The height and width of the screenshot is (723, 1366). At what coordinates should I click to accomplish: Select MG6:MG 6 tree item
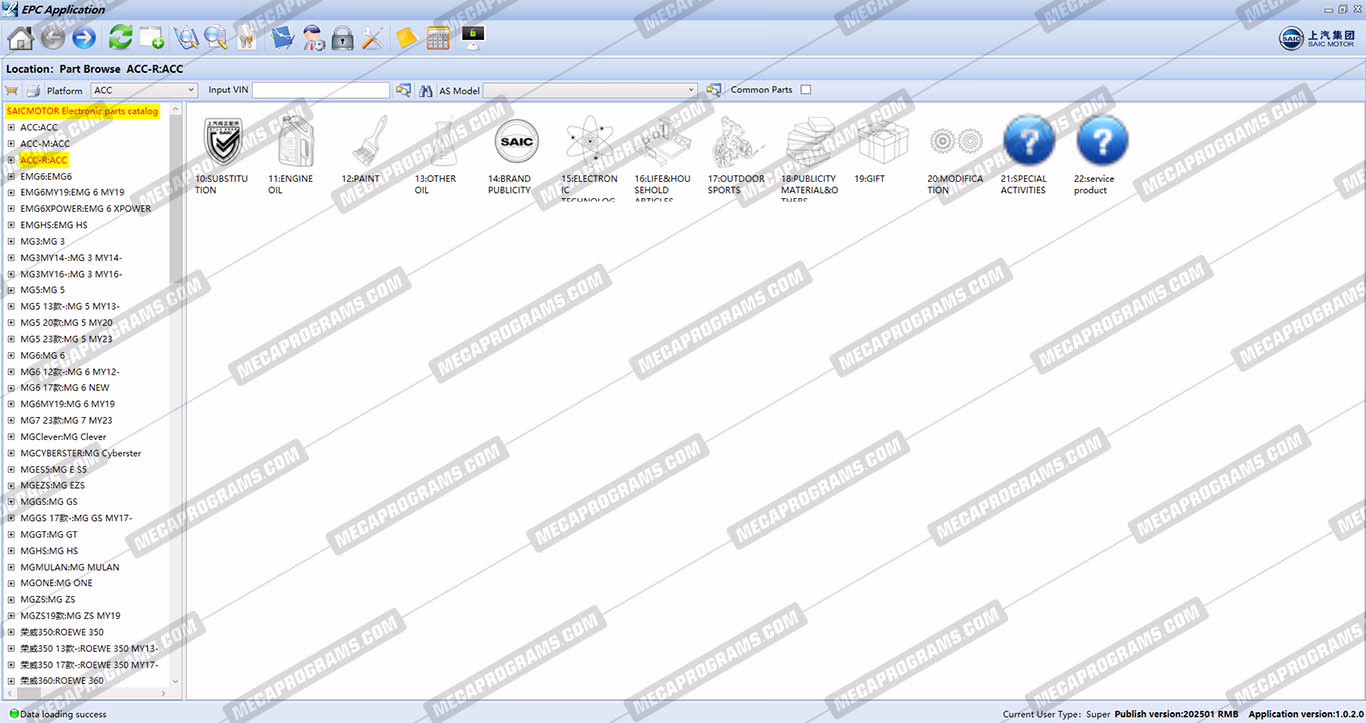[x=43, y=355]
